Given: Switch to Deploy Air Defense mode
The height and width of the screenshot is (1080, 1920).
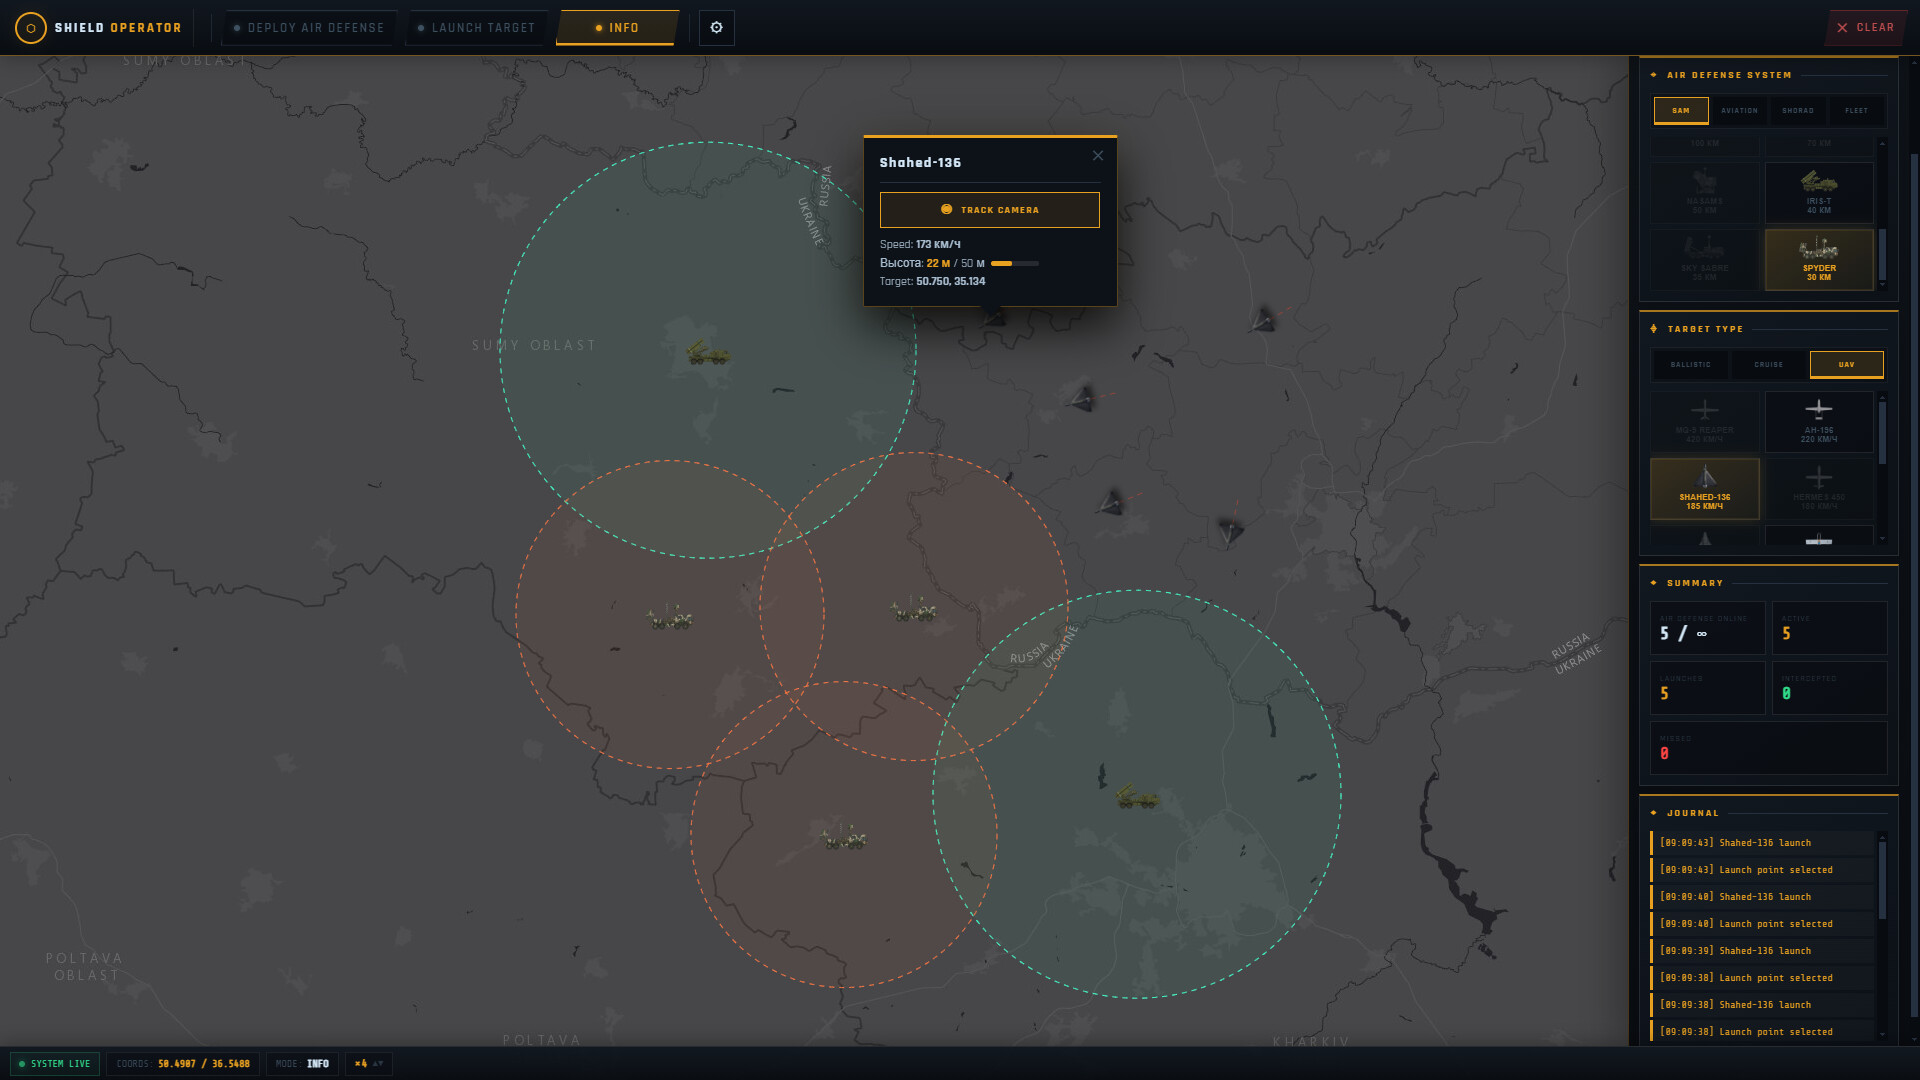Looking at the screenshot, I should click(x=308, y=28).
